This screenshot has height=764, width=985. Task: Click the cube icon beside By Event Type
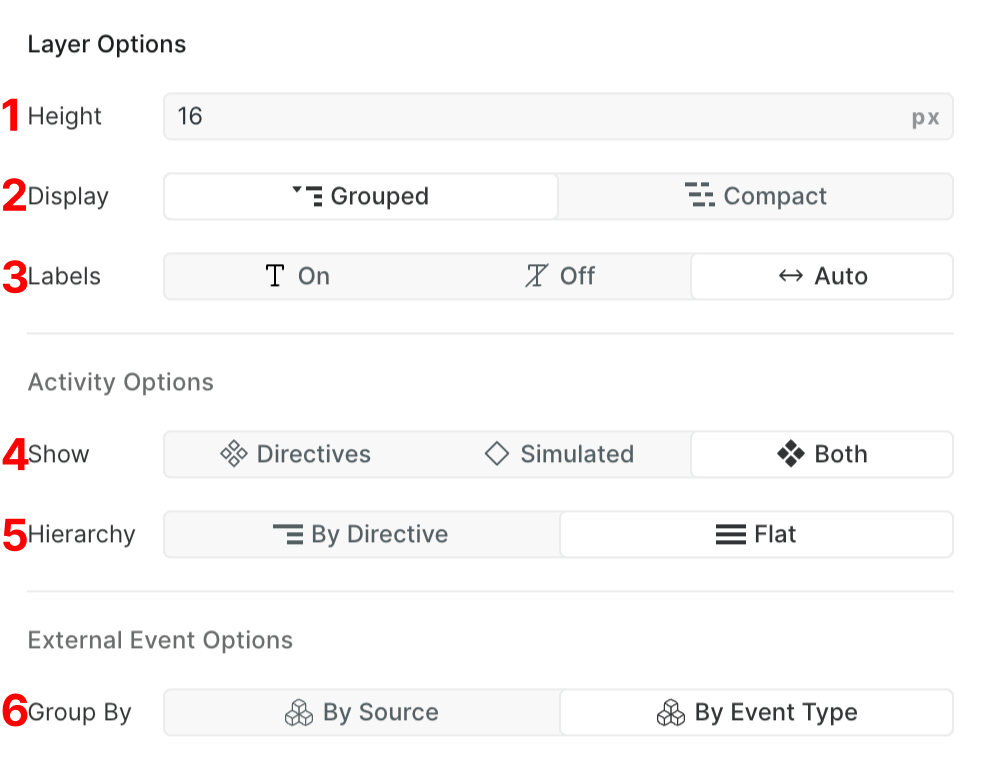[671, 712]
